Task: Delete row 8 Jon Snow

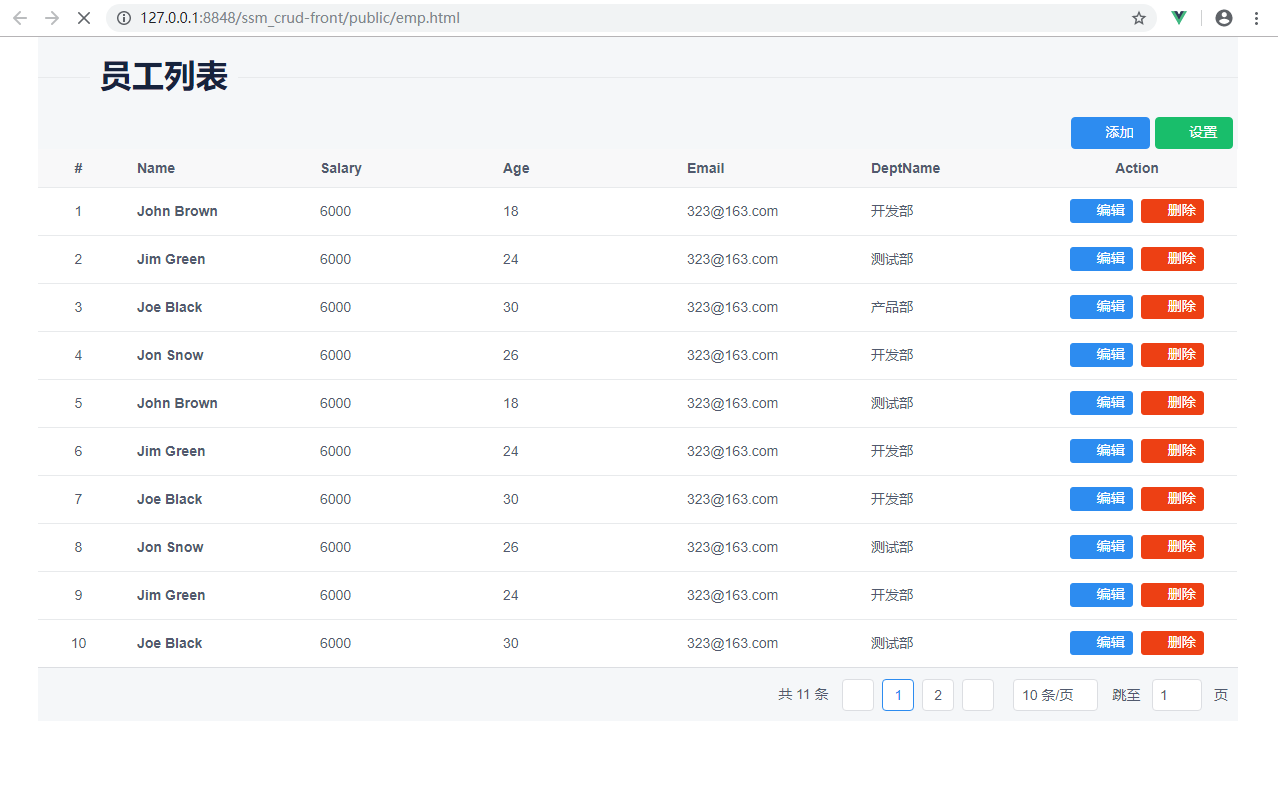Action: tap(1172, 547)
